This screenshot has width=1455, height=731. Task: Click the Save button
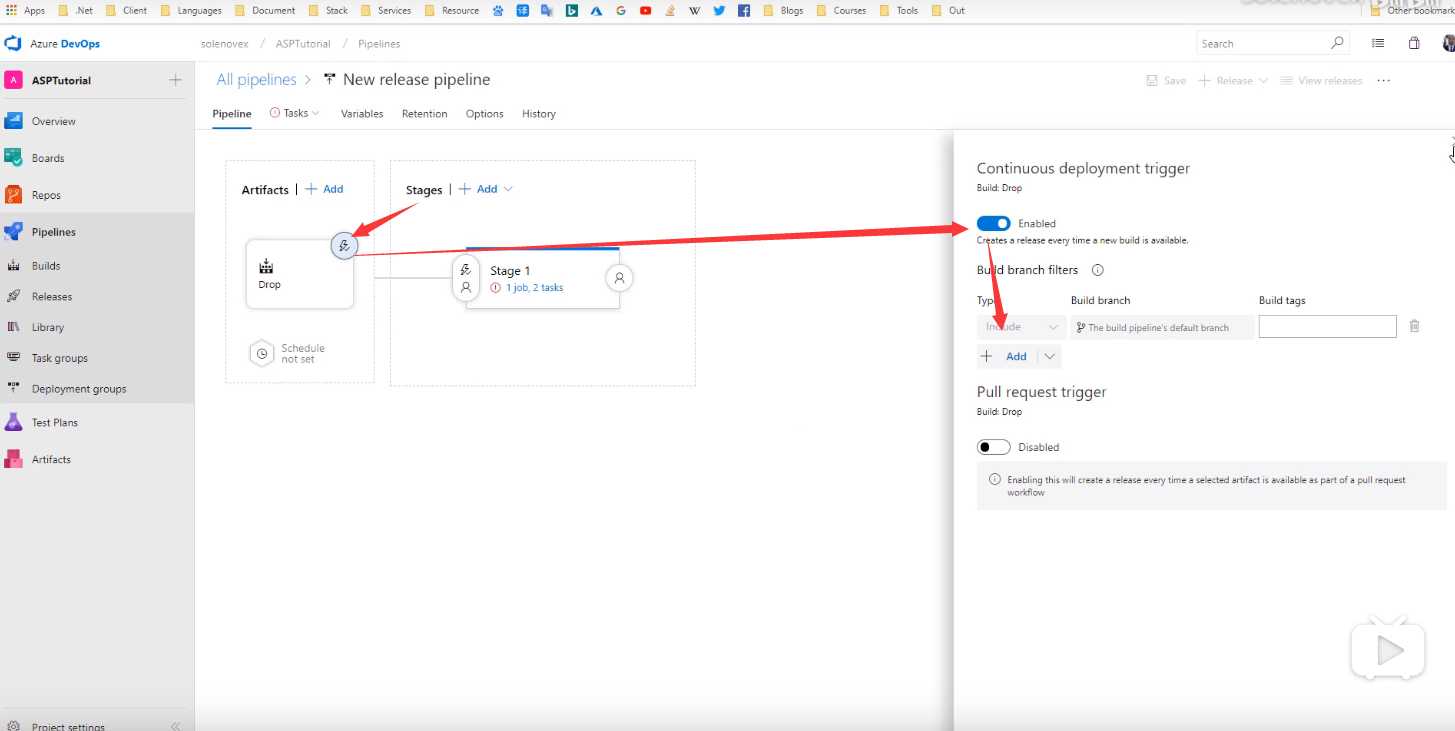1166,80
